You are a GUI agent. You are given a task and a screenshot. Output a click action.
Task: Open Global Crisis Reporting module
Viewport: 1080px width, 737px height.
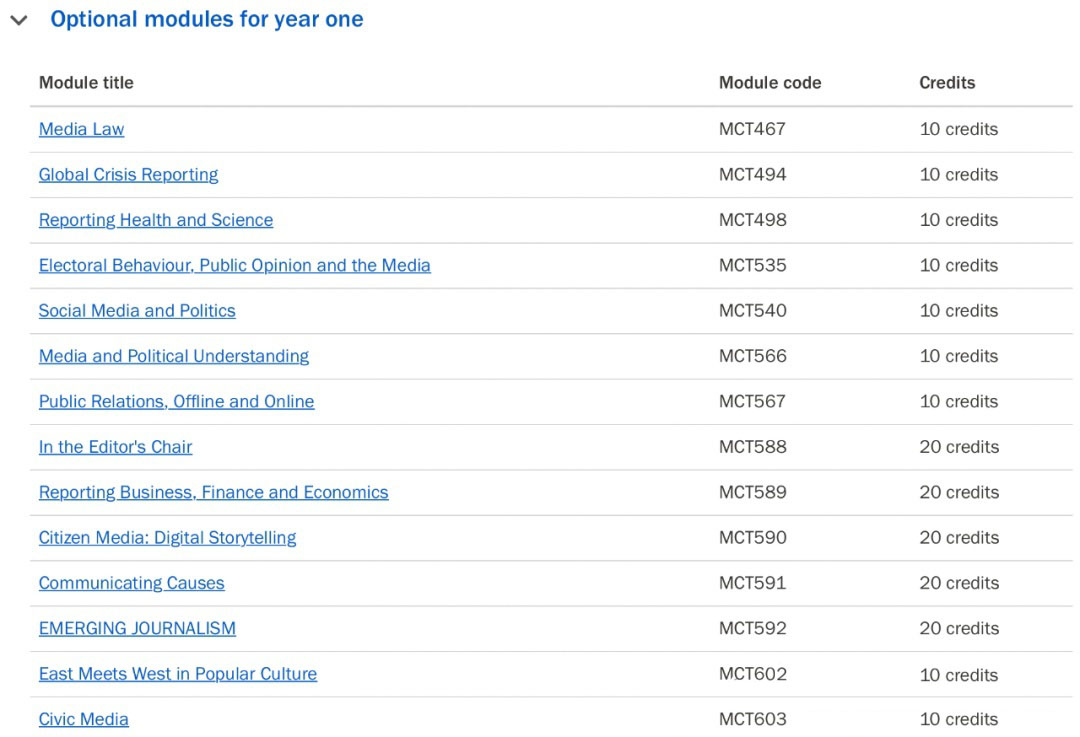128,174
